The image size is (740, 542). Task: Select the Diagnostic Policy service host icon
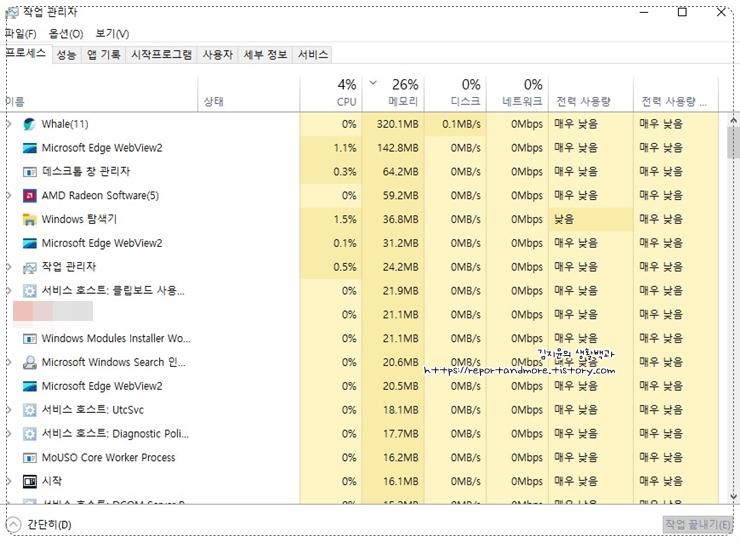coord(29,434)
